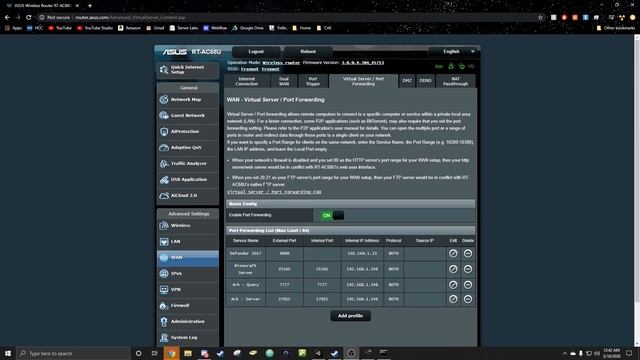Open YouTube bookmark
The image size is (640, 360).
pyautogui.click(x=60, y=28)
